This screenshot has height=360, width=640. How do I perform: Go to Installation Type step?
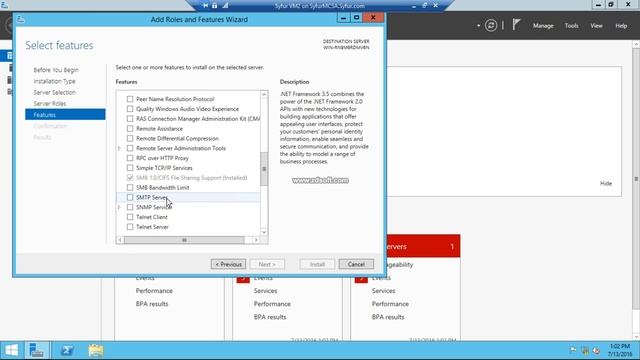coord(54,81)
